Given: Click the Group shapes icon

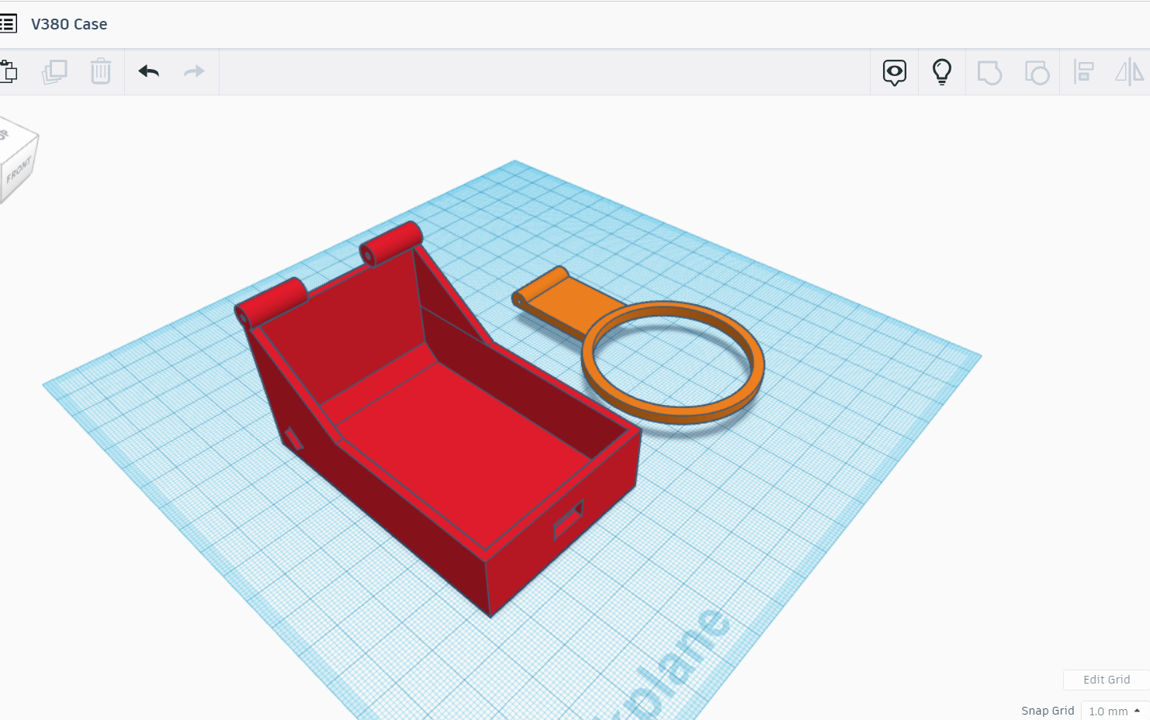Looking at the screenshot, I should click(989, 73).
